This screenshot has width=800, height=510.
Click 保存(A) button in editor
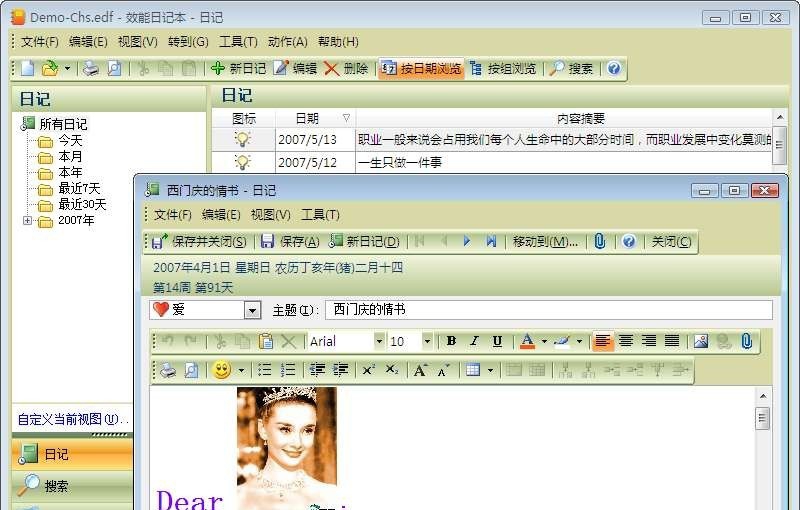coord(289,241)
